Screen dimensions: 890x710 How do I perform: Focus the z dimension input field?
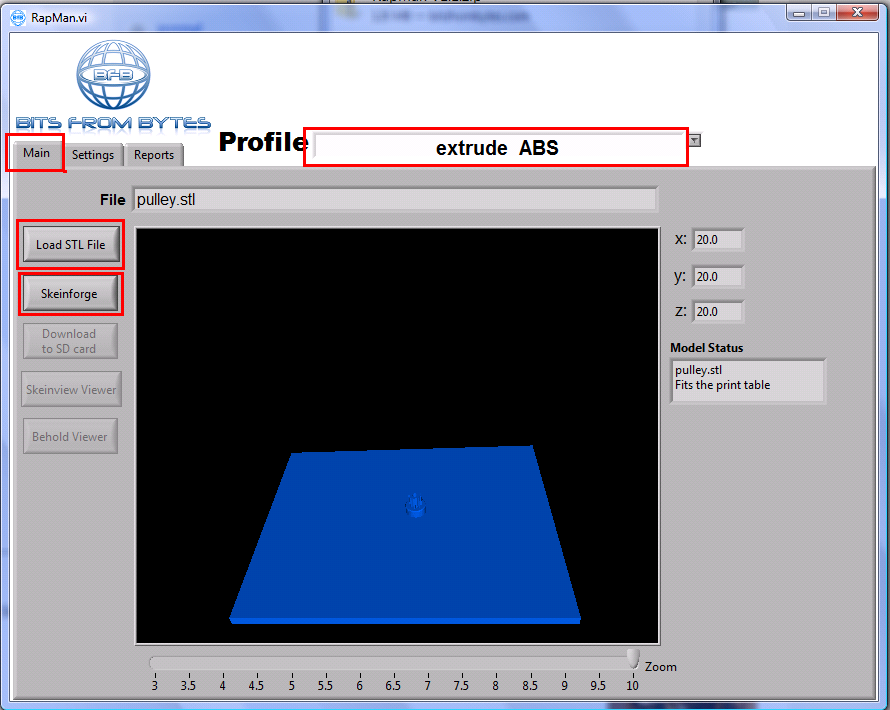717,312
